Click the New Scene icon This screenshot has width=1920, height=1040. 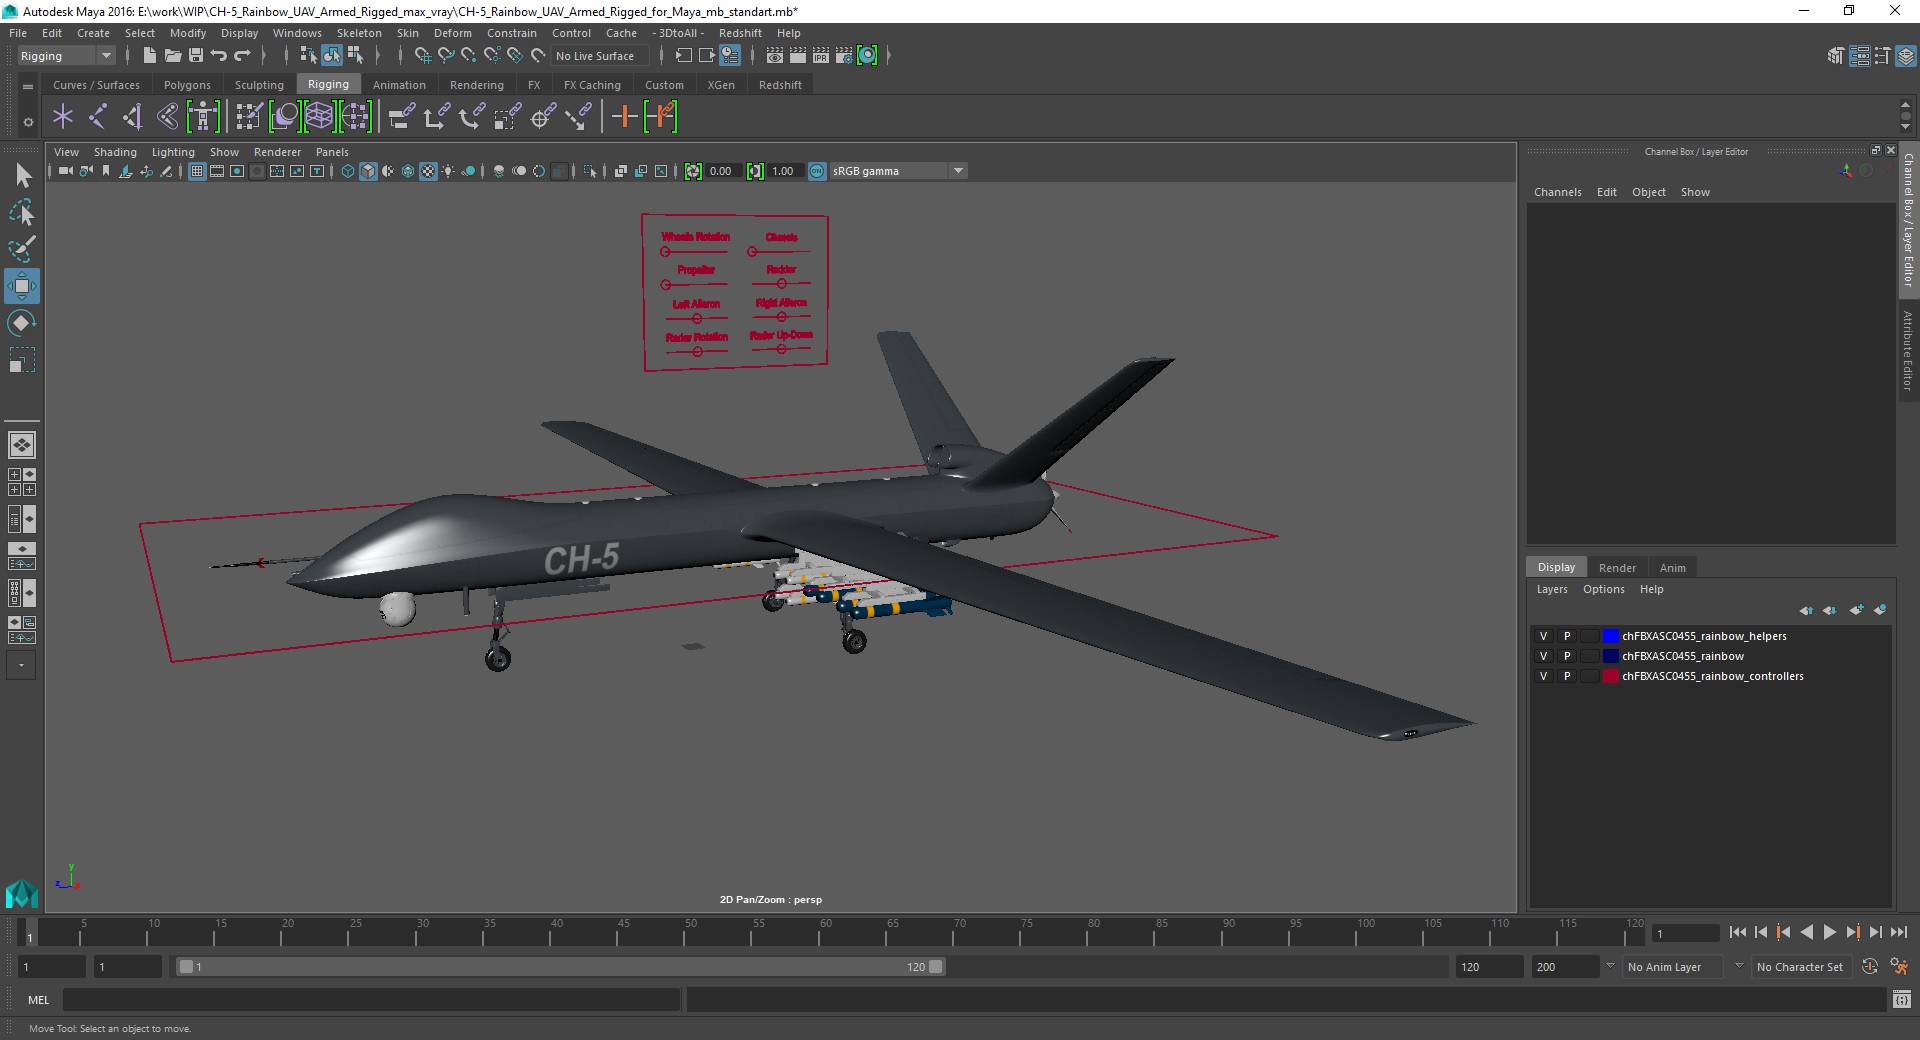pyautogui.click(x=150, y=56)
